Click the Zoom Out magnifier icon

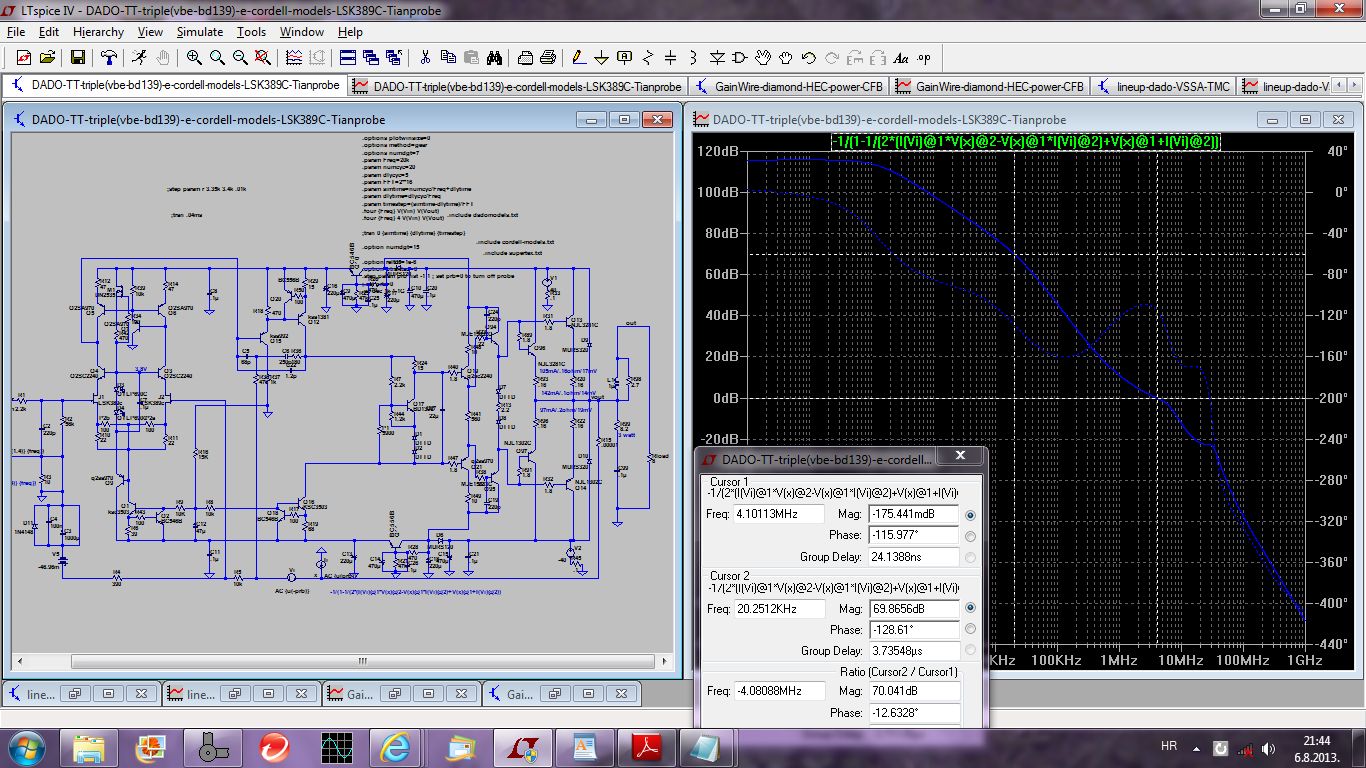coord(240,57)
